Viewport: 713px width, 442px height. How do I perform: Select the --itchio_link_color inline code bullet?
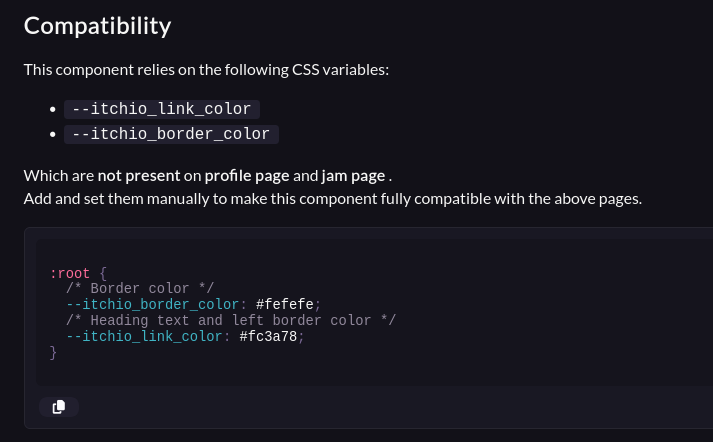point(162,109)
